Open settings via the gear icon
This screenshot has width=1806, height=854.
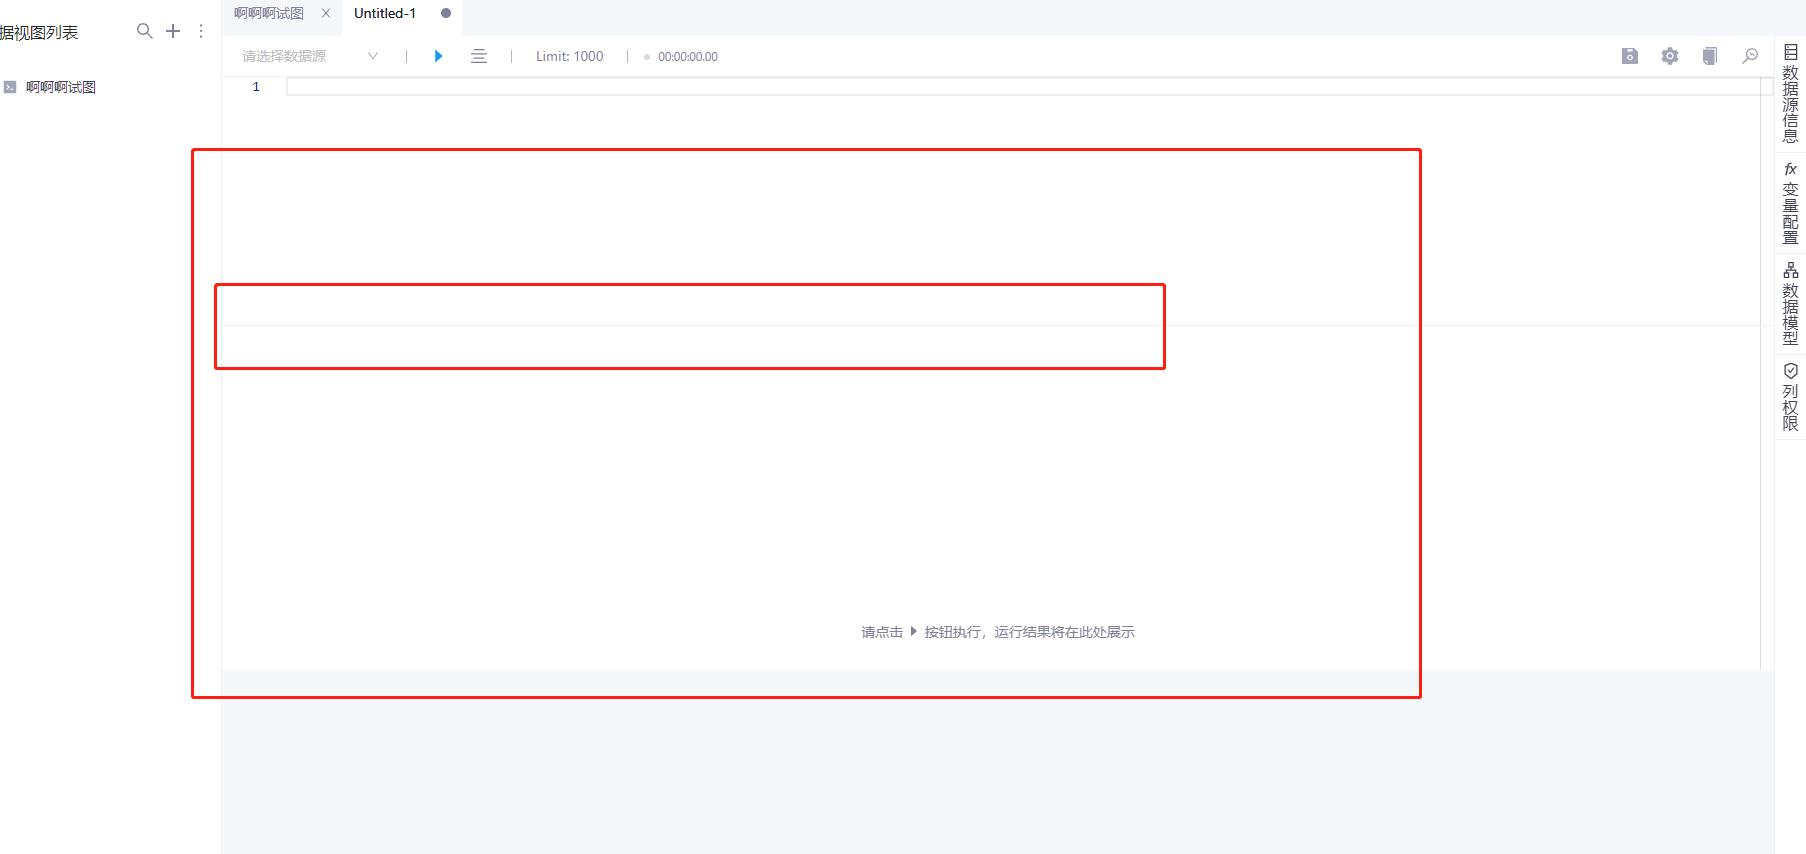(x=1670, y=56)
